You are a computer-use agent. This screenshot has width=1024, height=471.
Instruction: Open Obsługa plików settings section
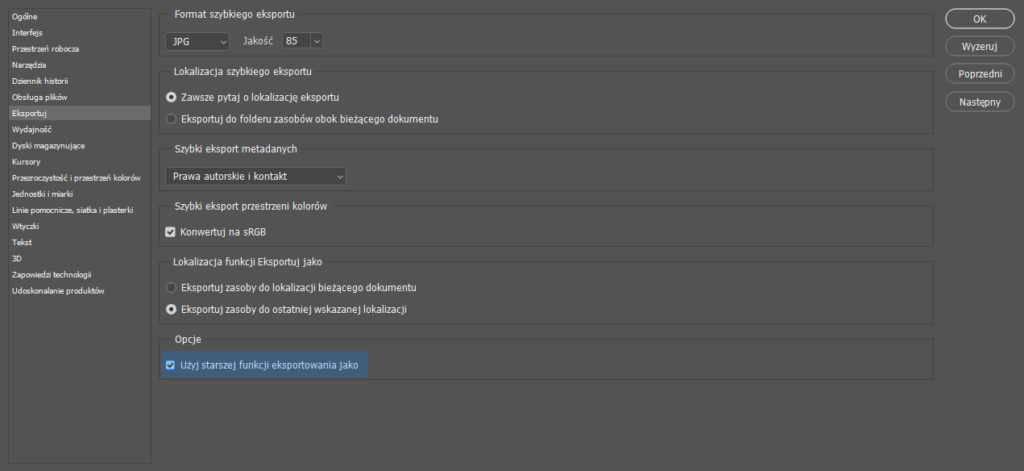click(x=39, y=97)
